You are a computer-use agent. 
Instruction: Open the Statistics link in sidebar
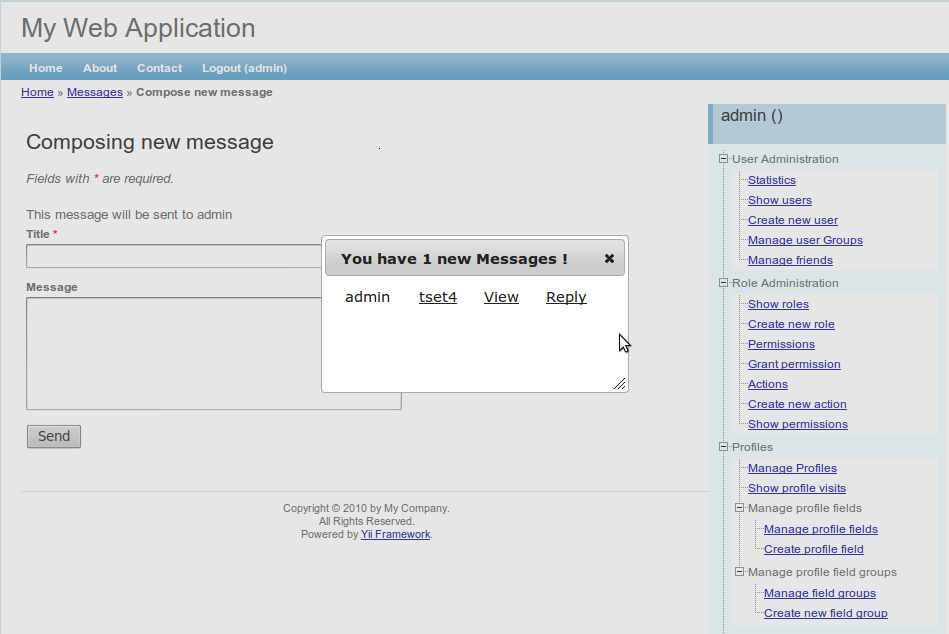pos(771,180)
